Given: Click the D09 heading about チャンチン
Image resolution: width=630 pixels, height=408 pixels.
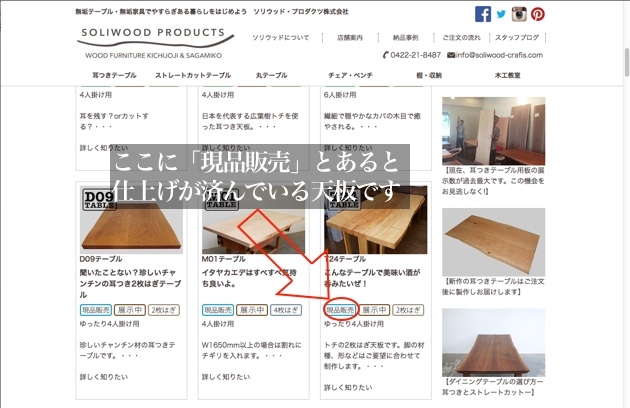Looking at the screenshot, I should pos(131,283).
